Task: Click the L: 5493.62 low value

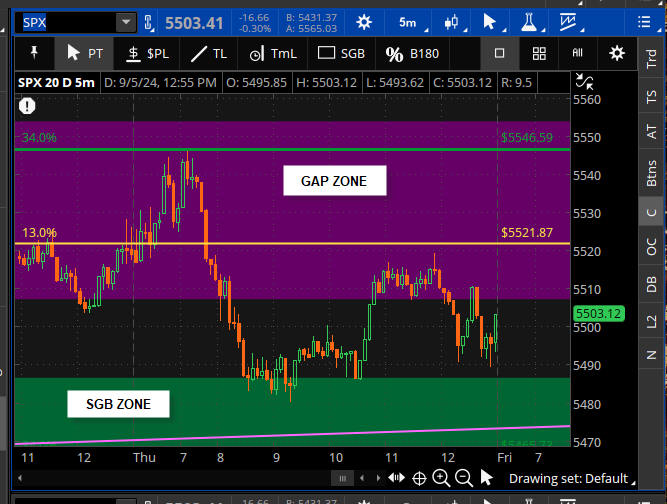Action: (395, 83)
